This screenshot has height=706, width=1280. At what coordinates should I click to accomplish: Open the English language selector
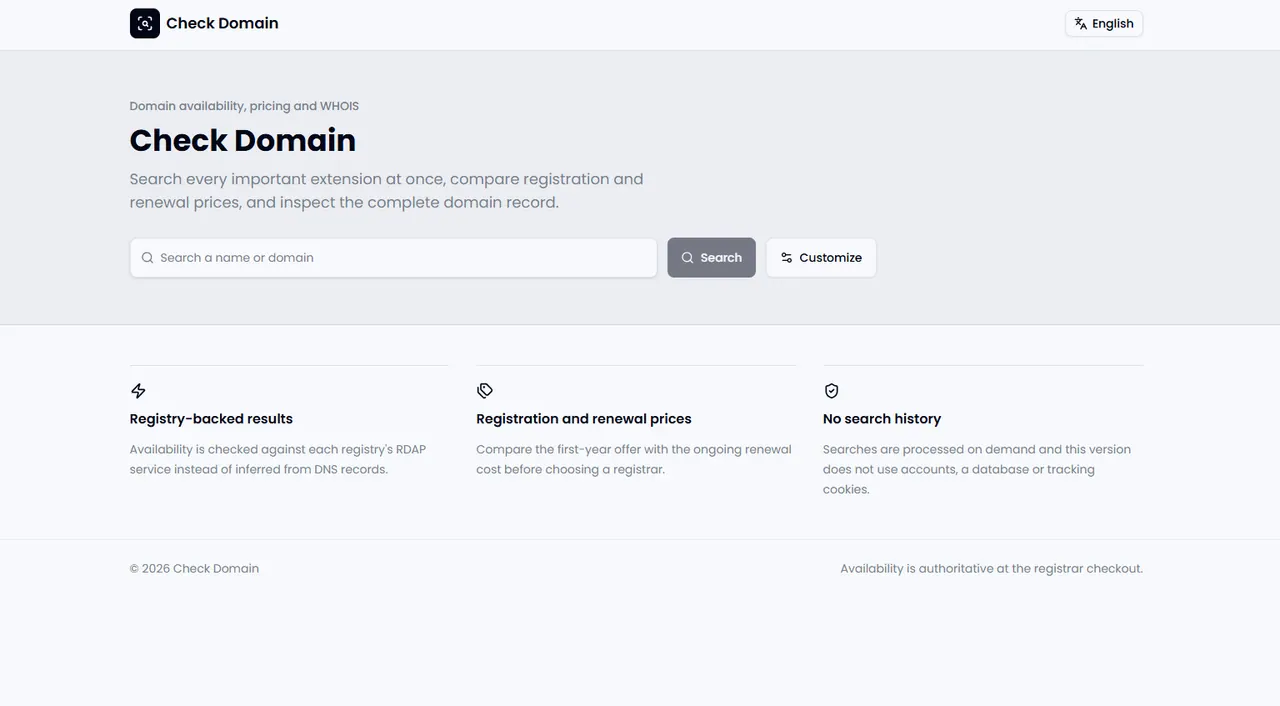coord(1104,24)
